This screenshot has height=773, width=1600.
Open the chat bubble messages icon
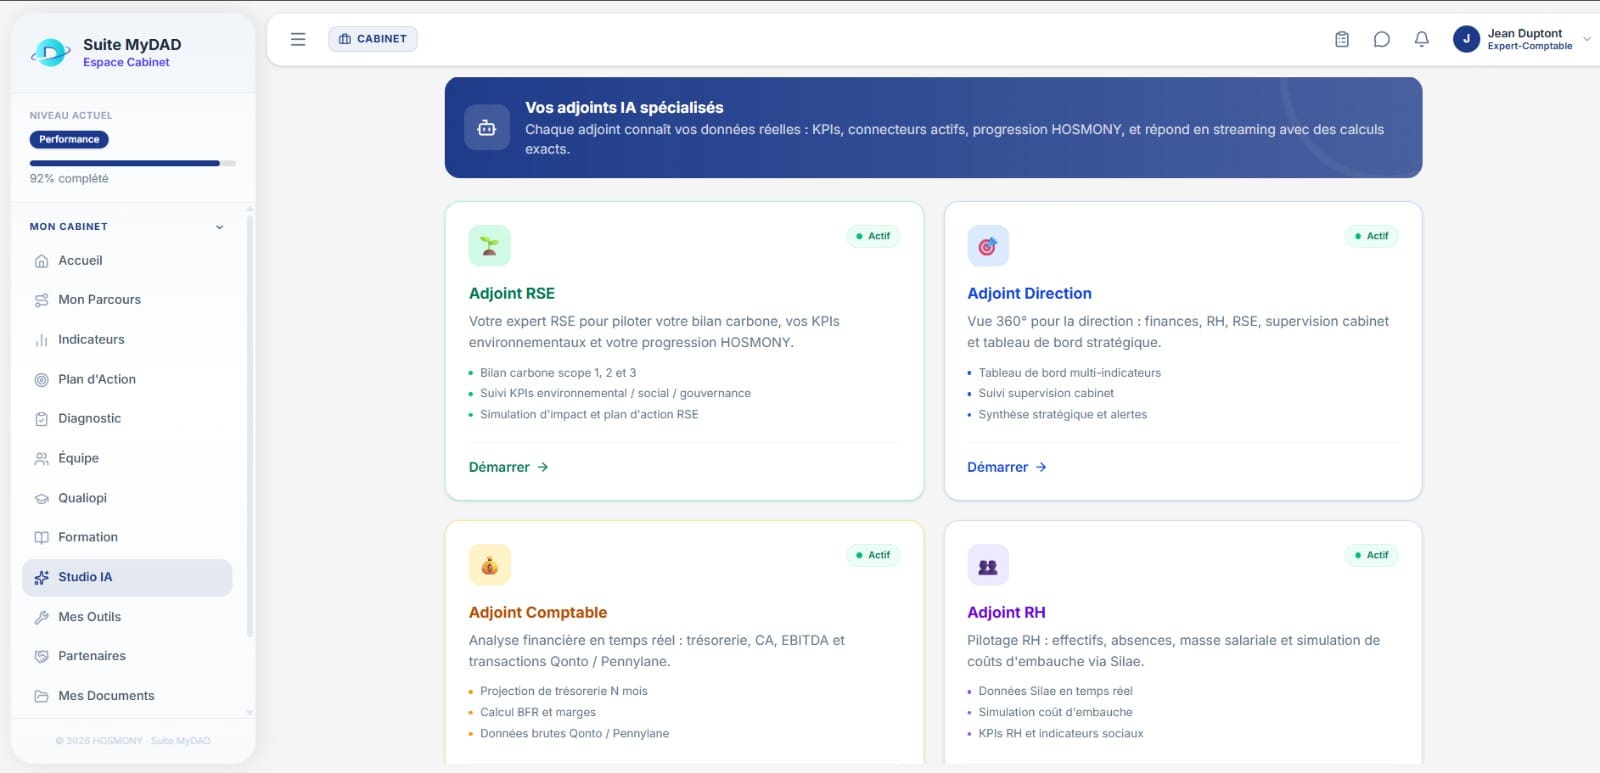(1382, 39)
